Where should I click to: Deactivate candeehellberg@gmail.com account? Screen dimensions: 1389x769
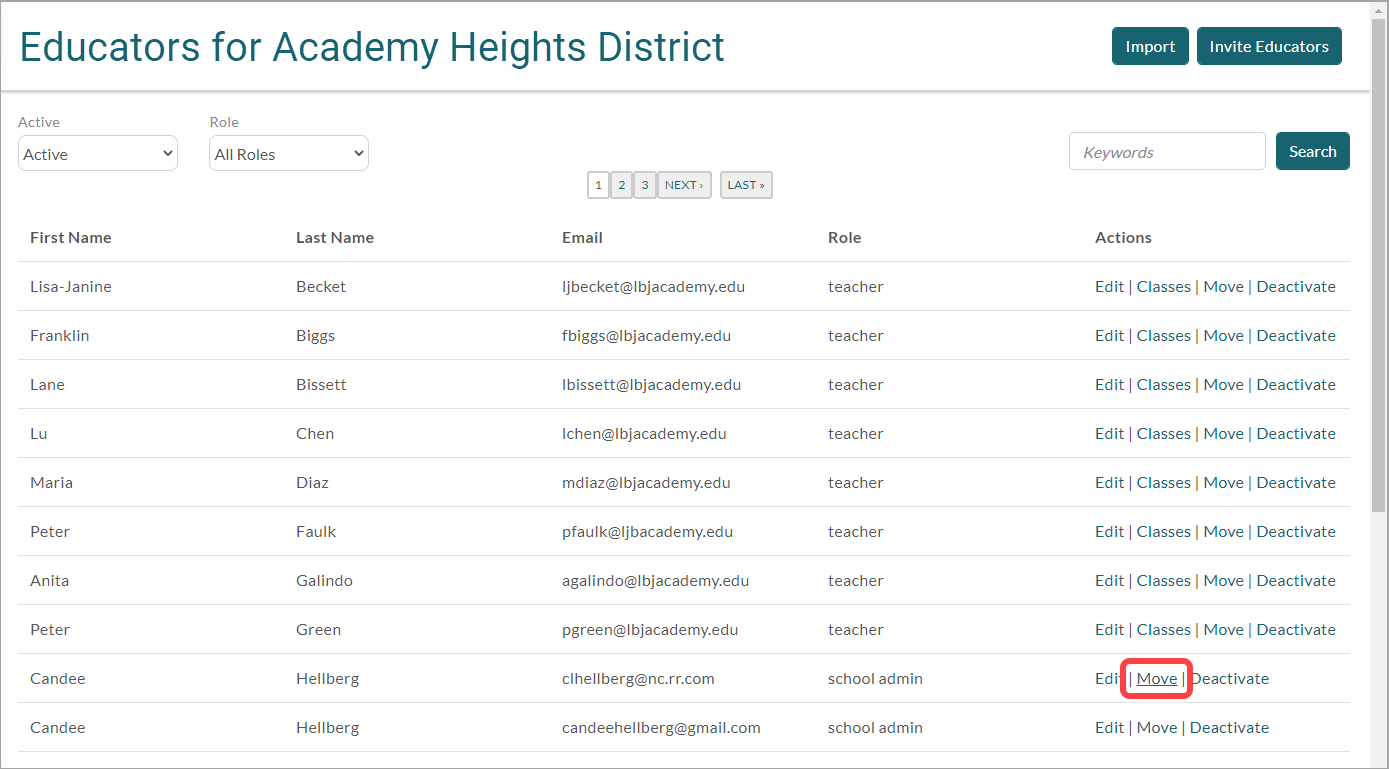(1229, 728)
